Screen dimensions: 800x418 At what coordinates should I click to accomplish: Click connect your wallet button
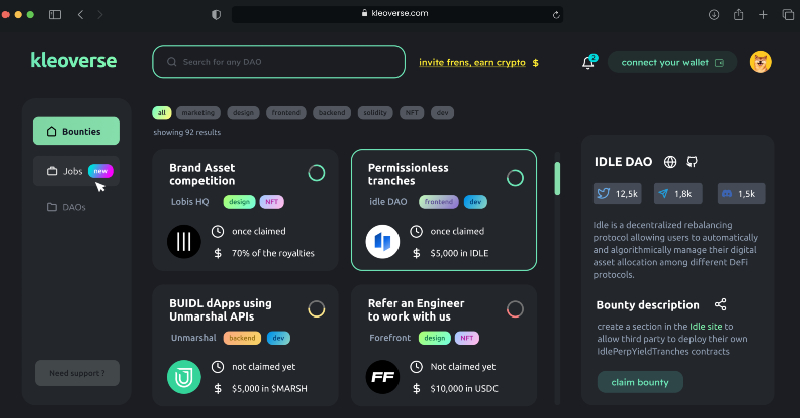click(x=672, y=62)
